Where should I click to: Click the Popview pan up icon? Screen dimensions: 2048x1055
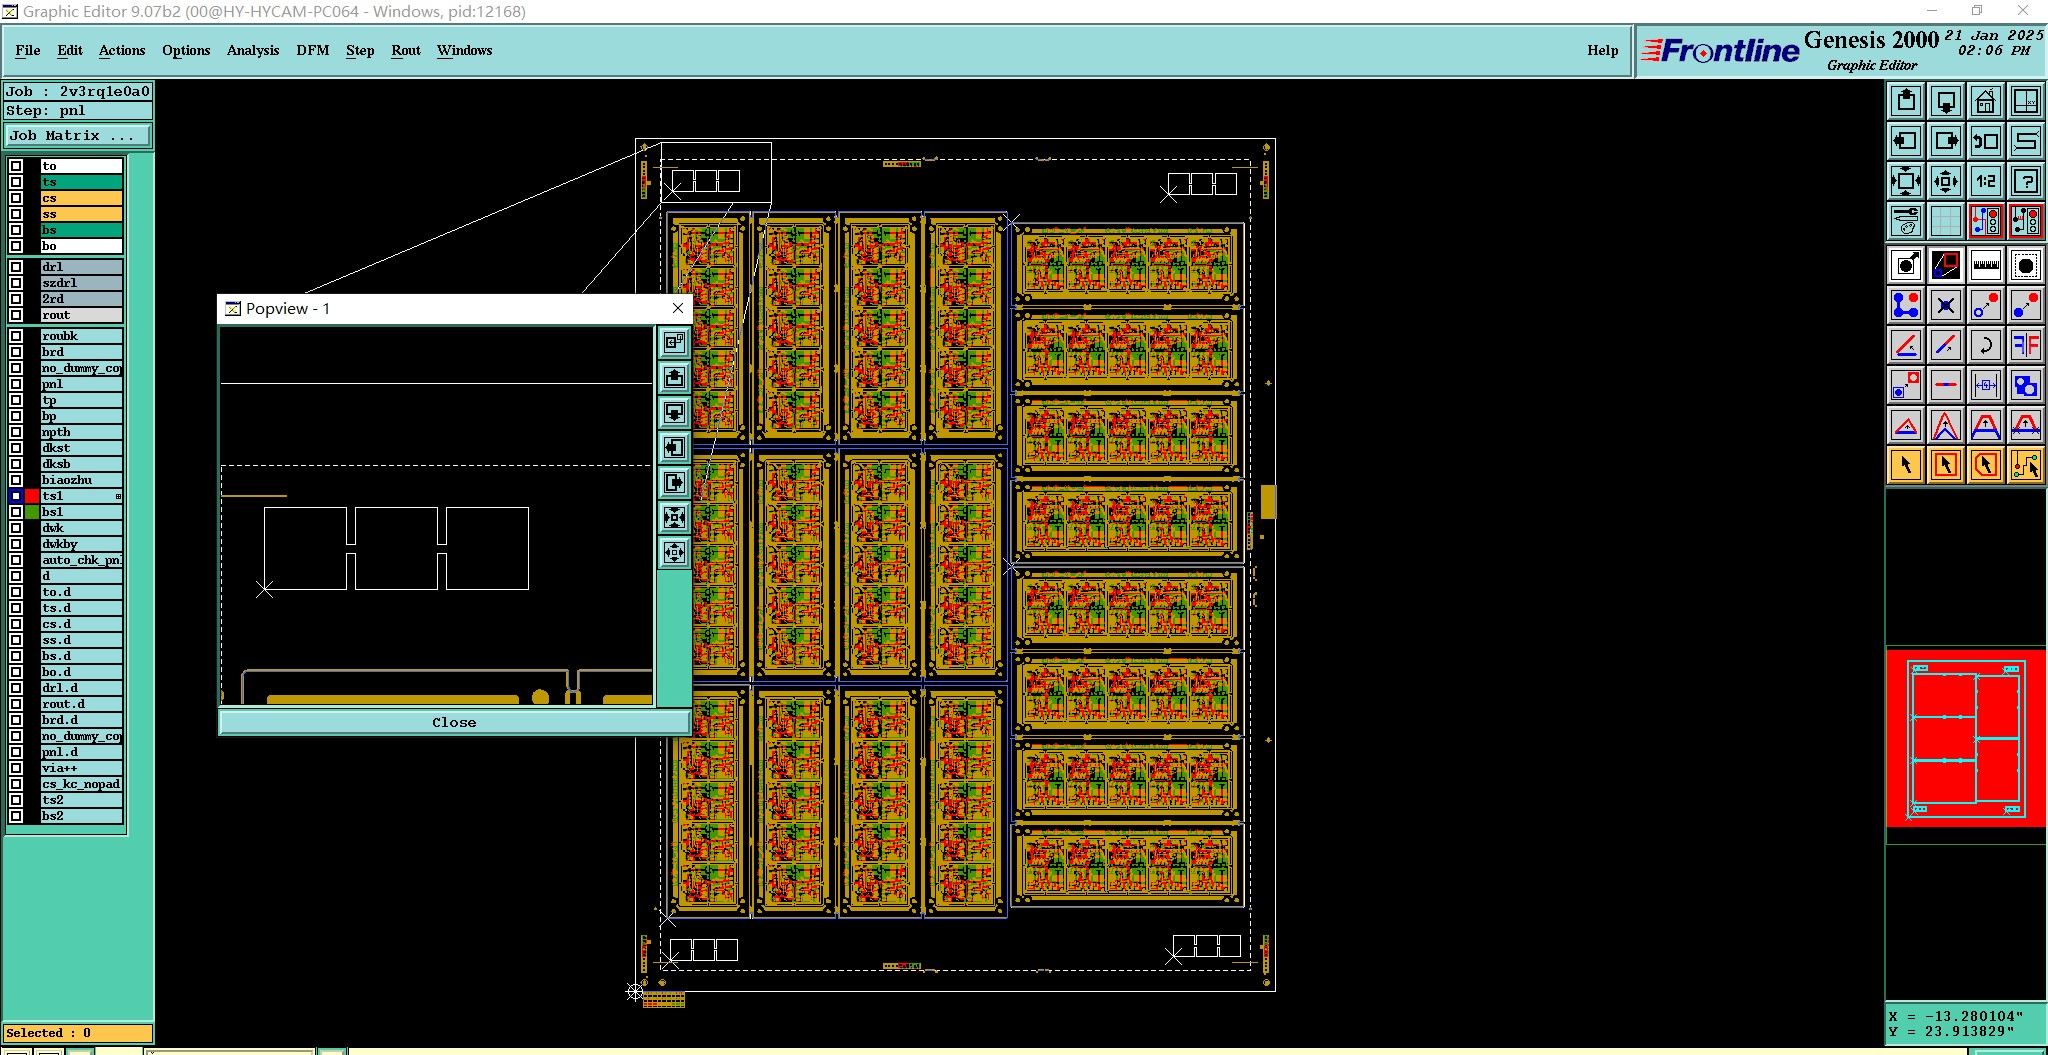[675, 377]
